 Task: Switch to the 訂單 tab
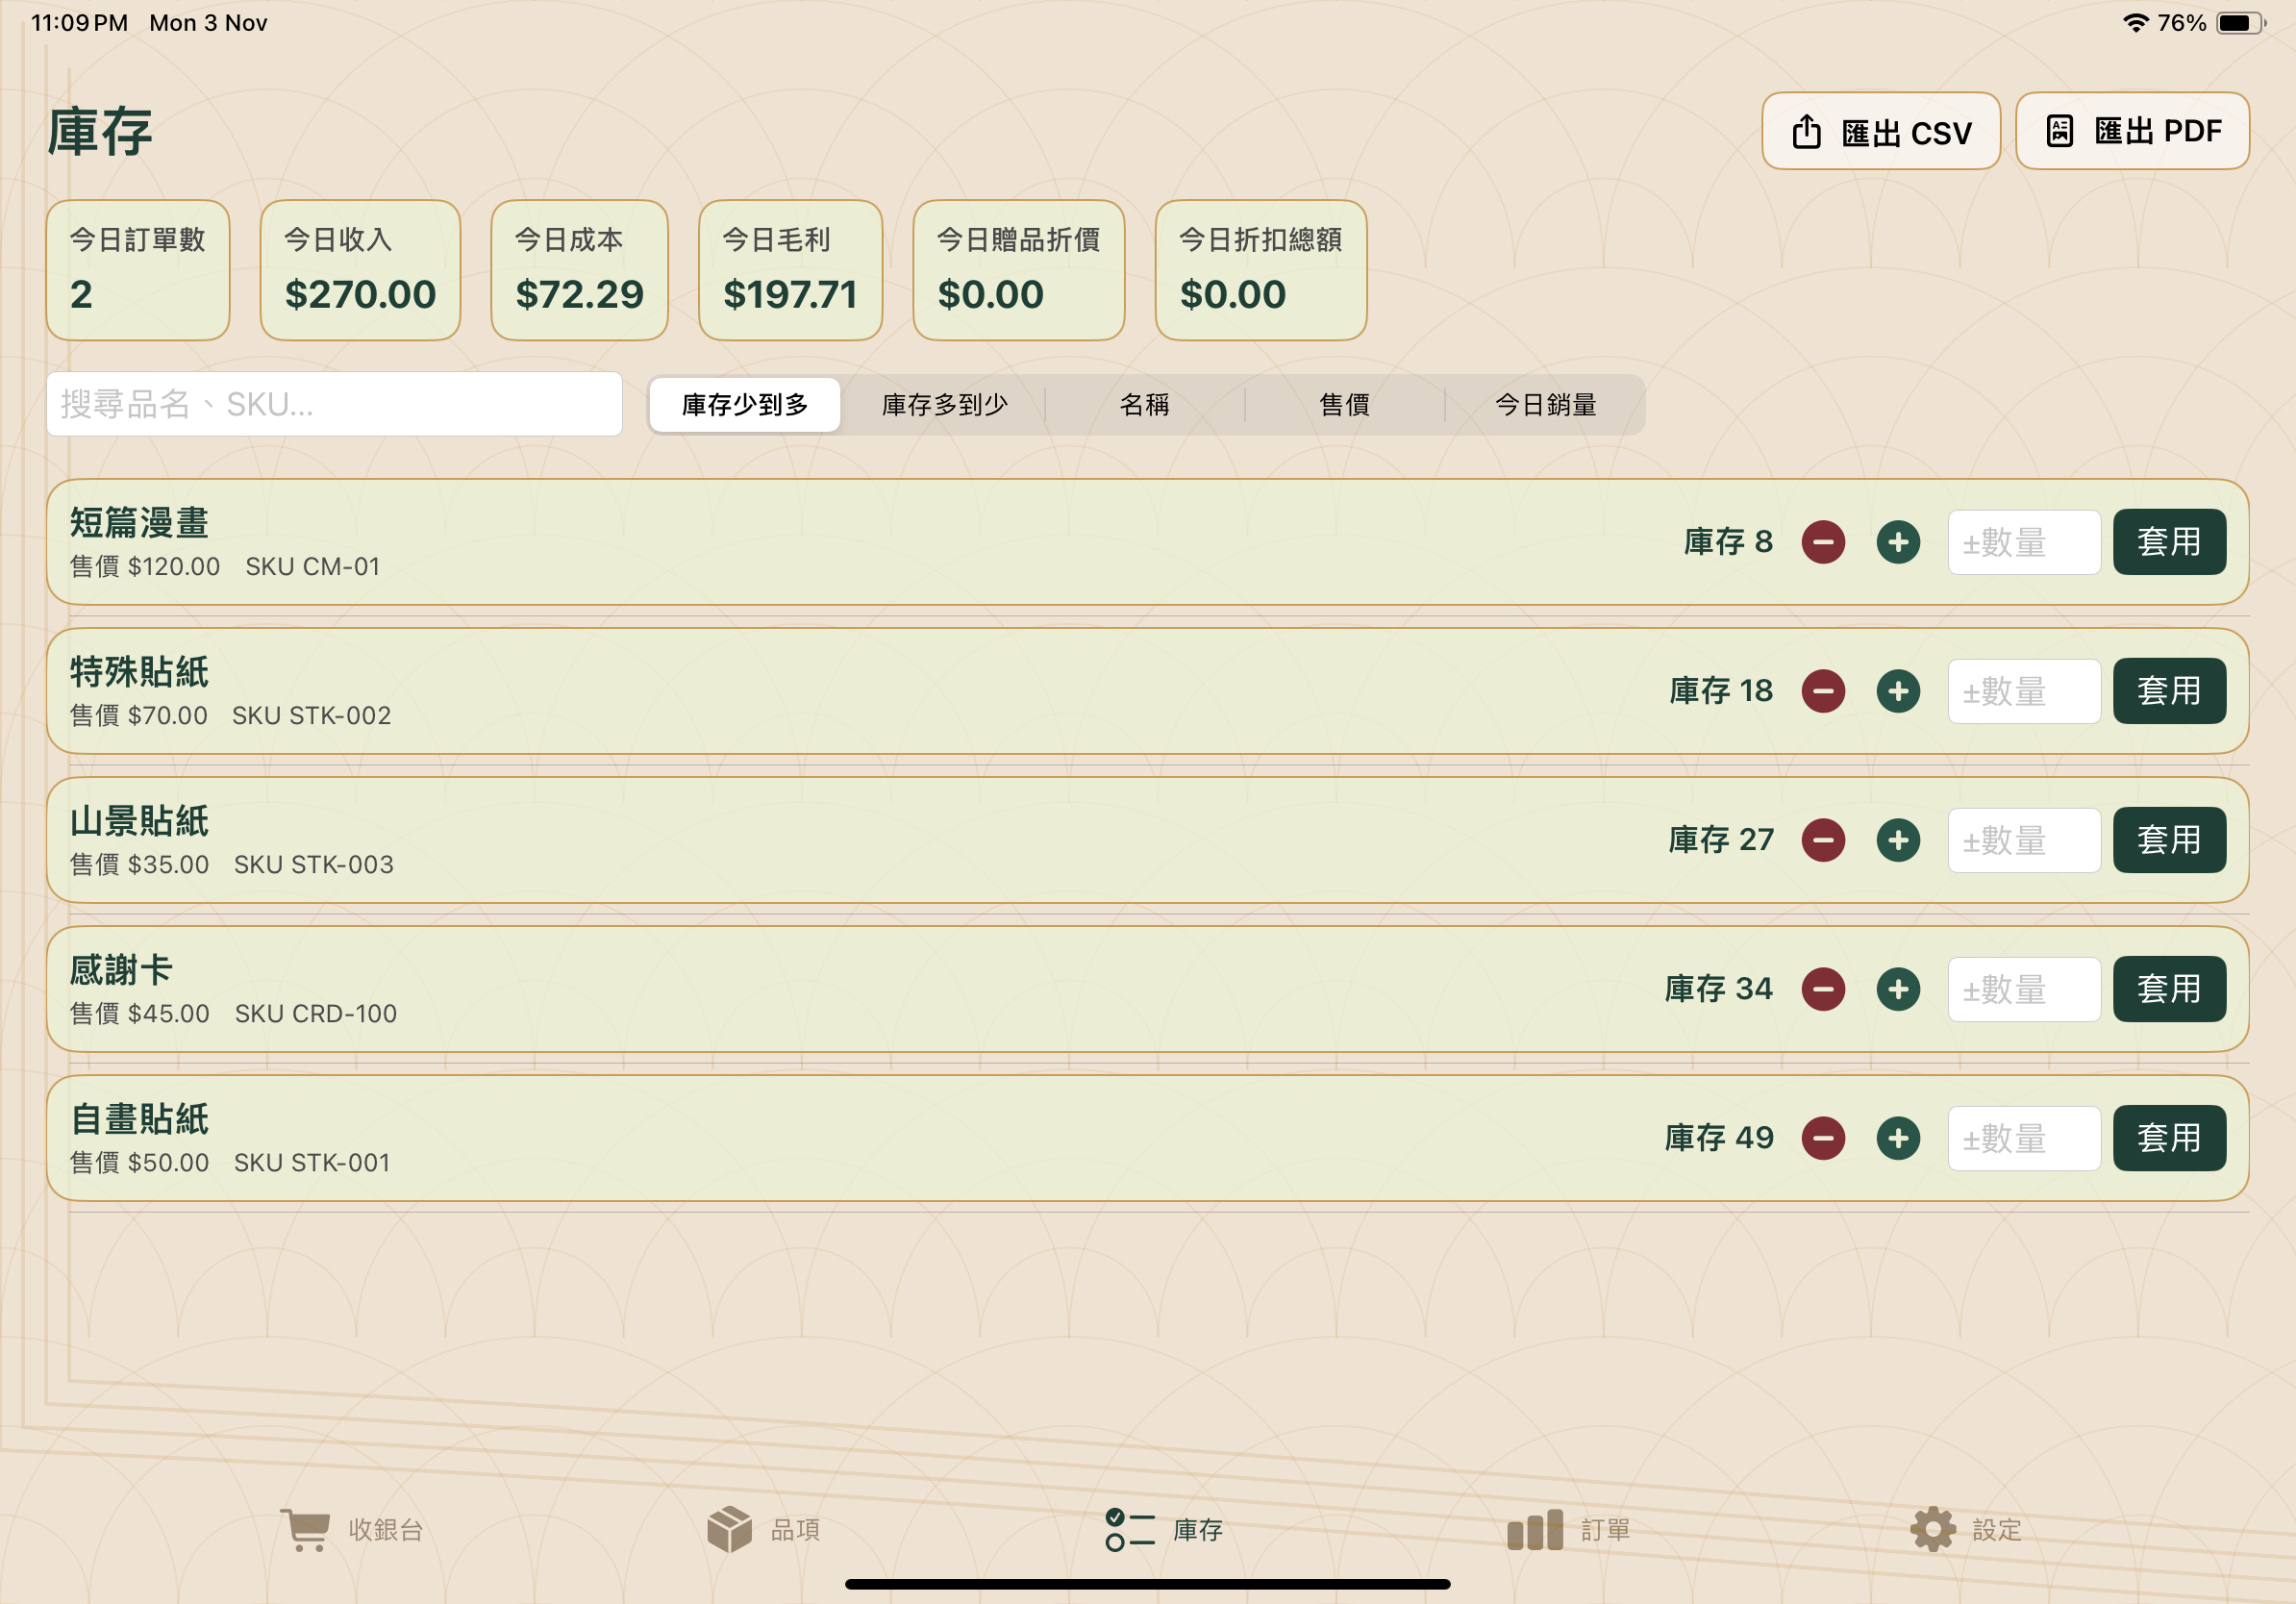click(x=1568, y=1529)
